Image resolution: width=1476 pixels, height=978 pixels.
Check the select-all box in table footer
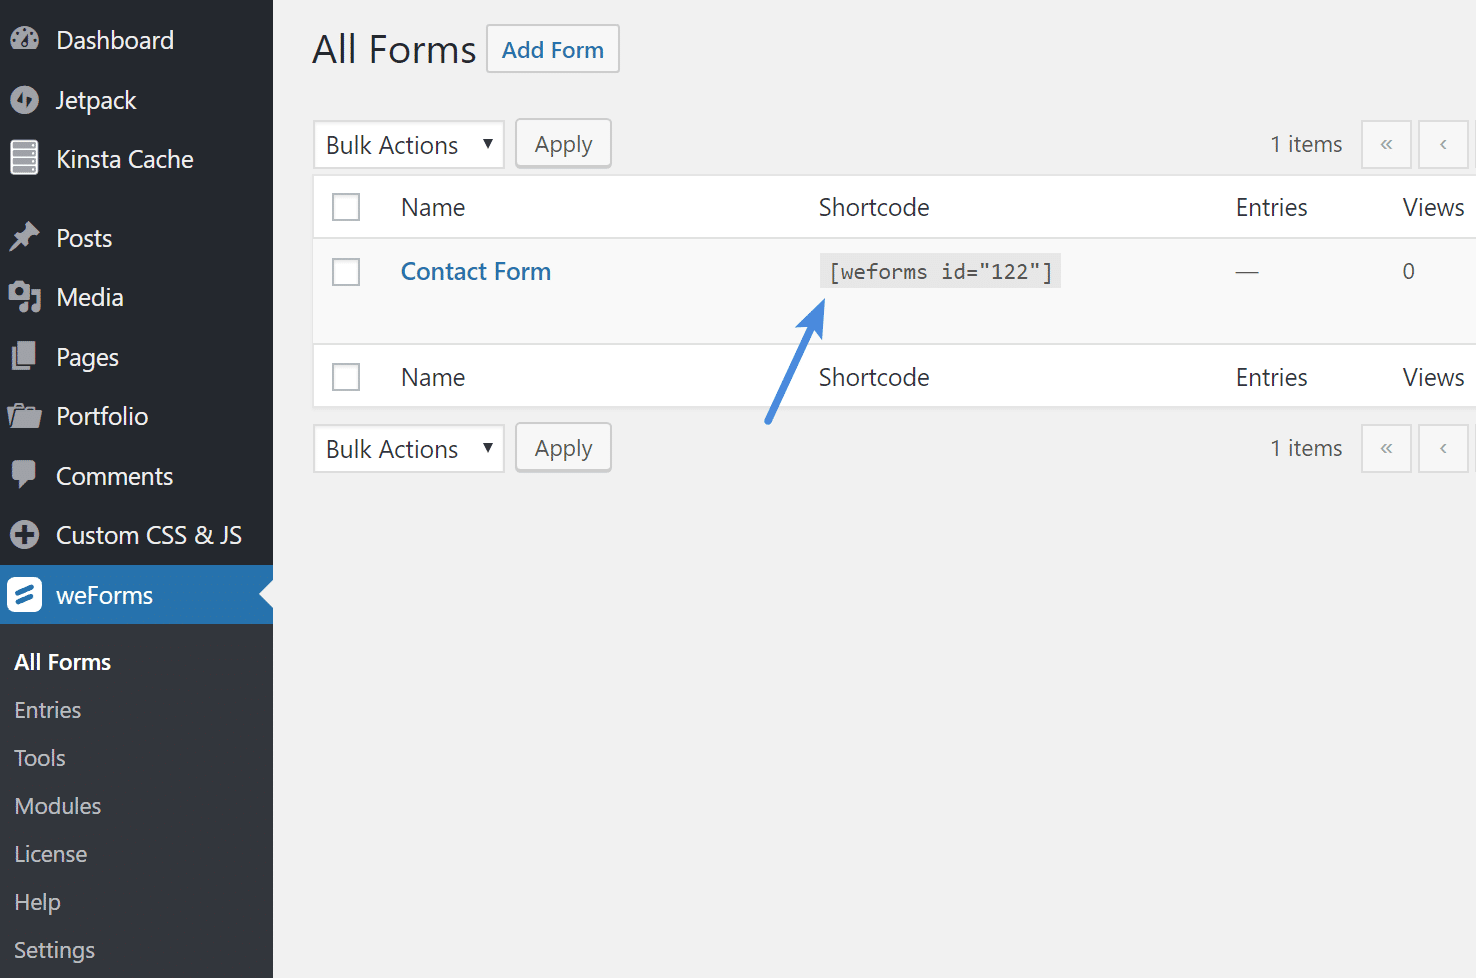346,377
